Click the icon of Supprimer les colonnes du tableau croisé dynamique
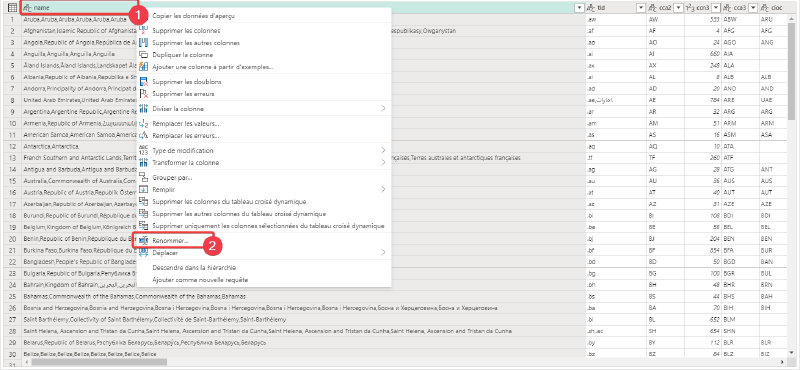The image size is (800, 370). (x=143, y=202)
